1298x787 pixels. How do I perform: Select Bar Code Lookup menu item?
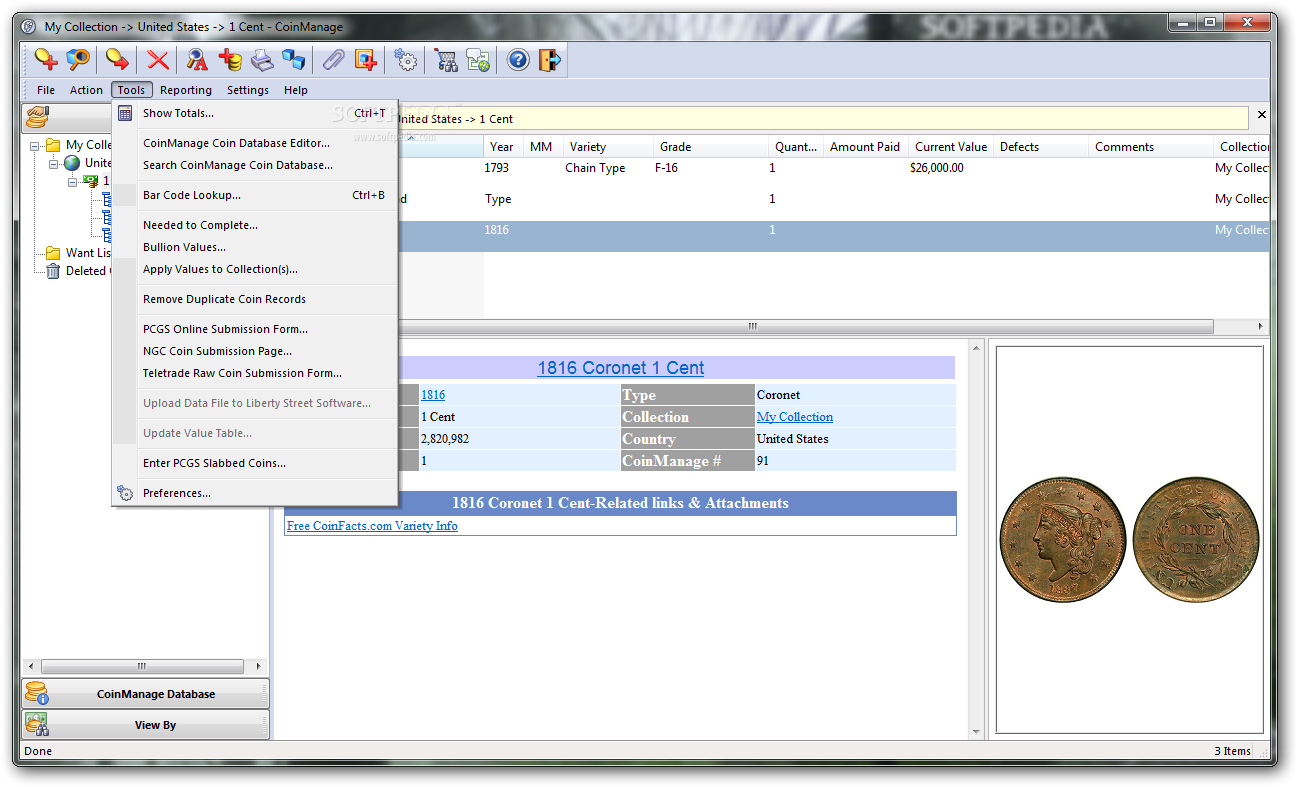255,195
